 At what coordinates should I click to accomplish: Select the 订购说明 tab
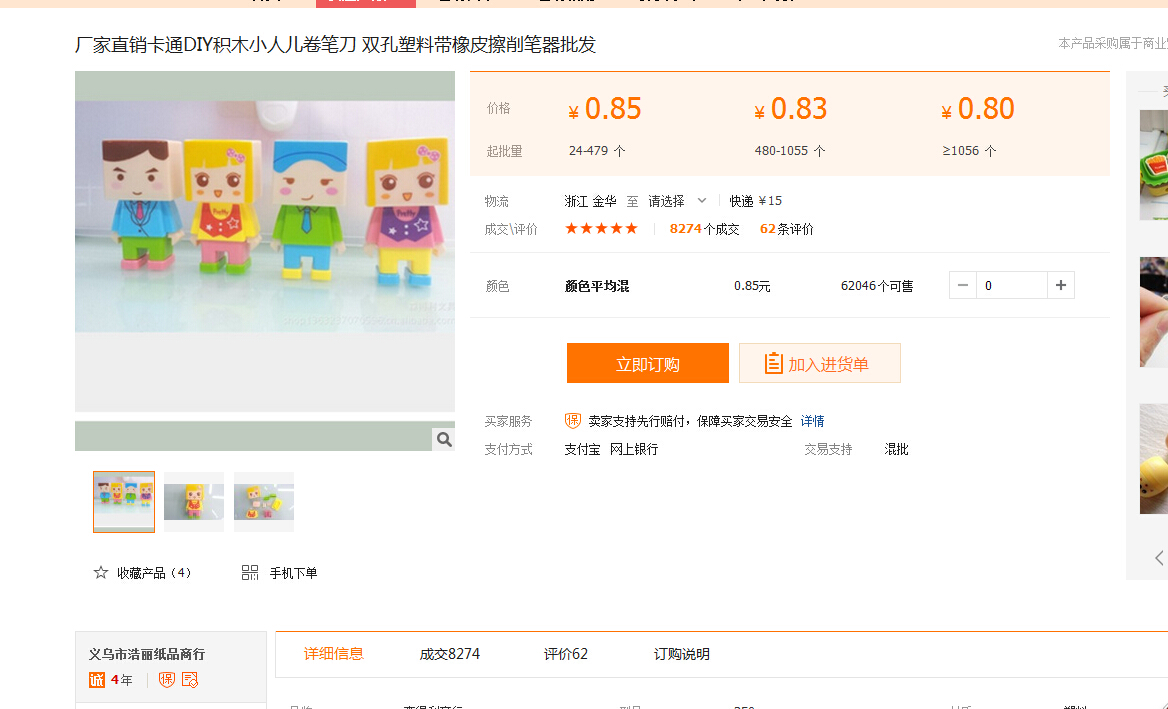(x=682, y=654)
